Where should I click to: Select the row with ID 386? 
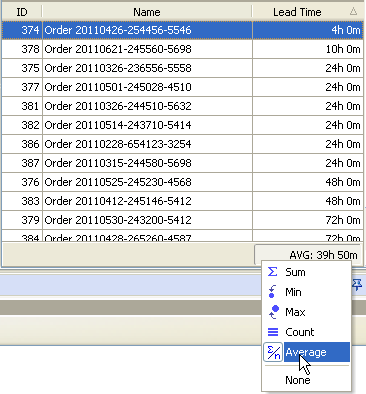[183, 144]
